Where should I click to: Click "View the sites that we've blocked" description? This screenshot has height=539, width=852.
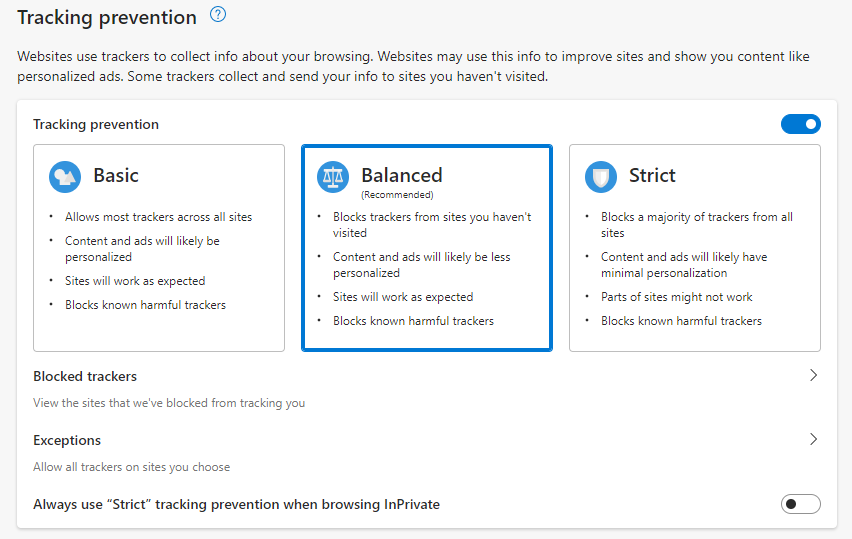[x=169, y=403]
